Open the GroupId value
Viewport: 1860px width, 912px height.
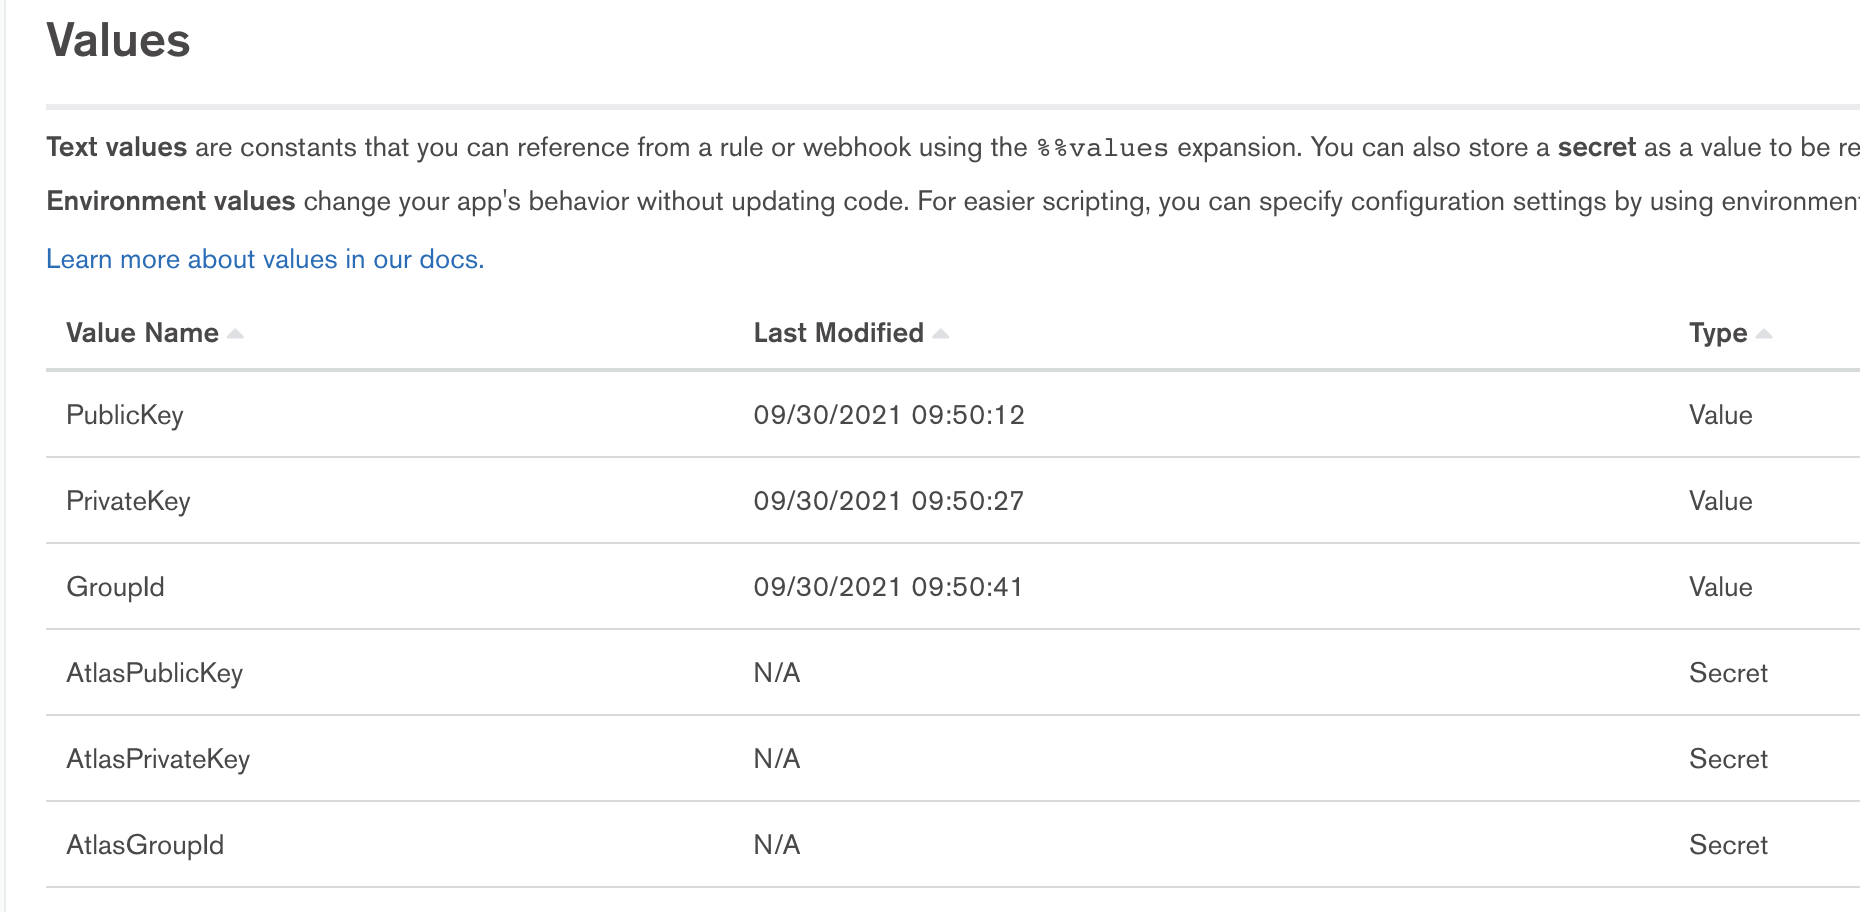115,587
